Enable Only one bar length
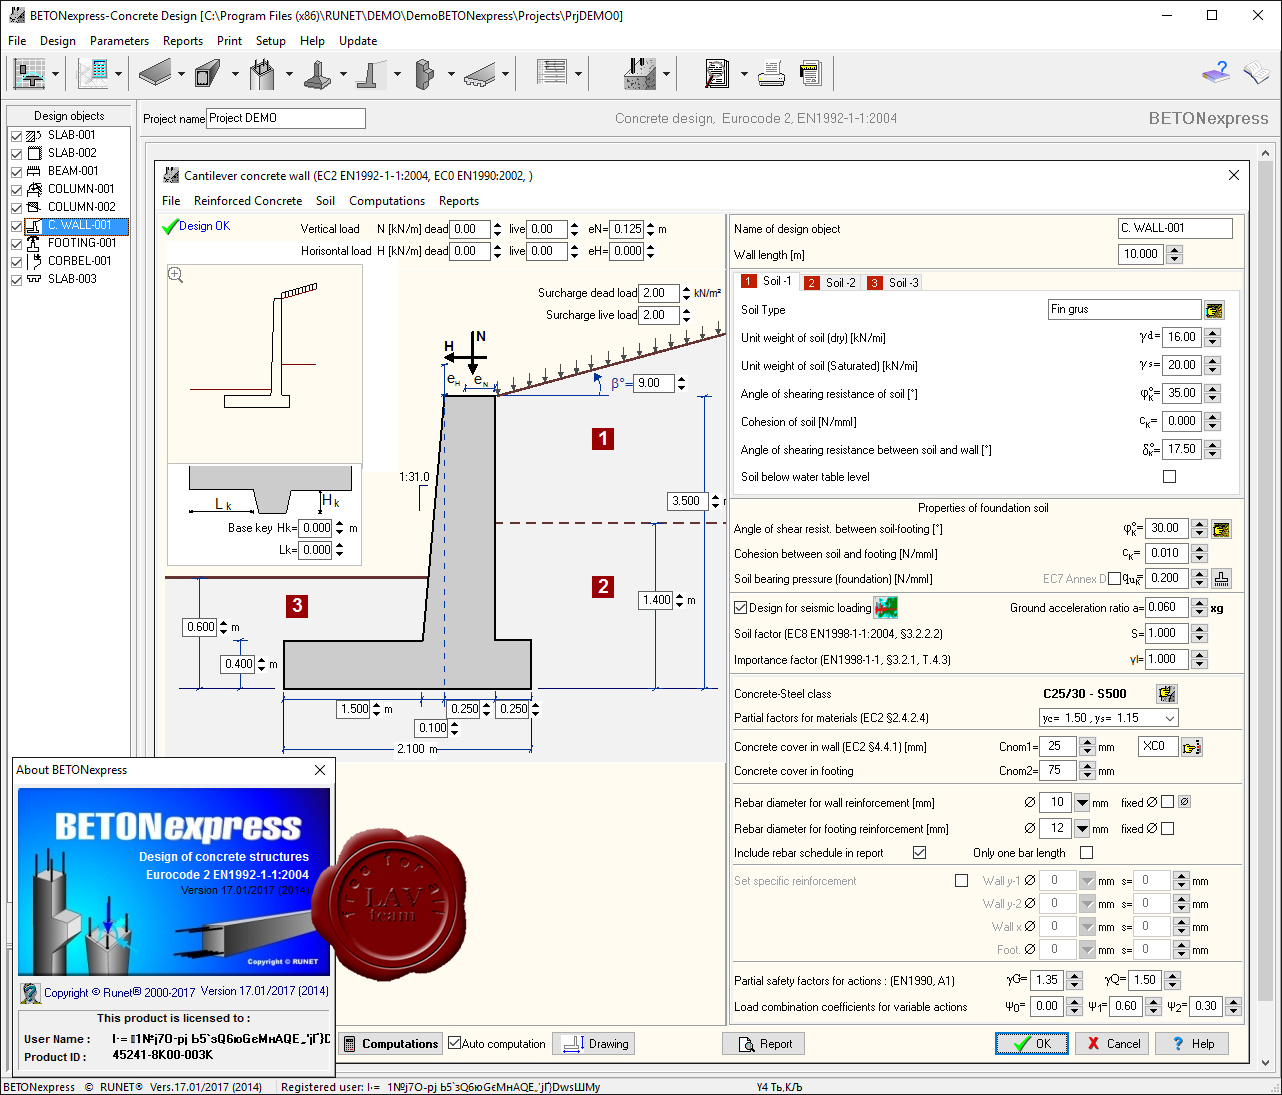The height and width of the screenshot is (1095, 1282). (x=1086, y=853)
